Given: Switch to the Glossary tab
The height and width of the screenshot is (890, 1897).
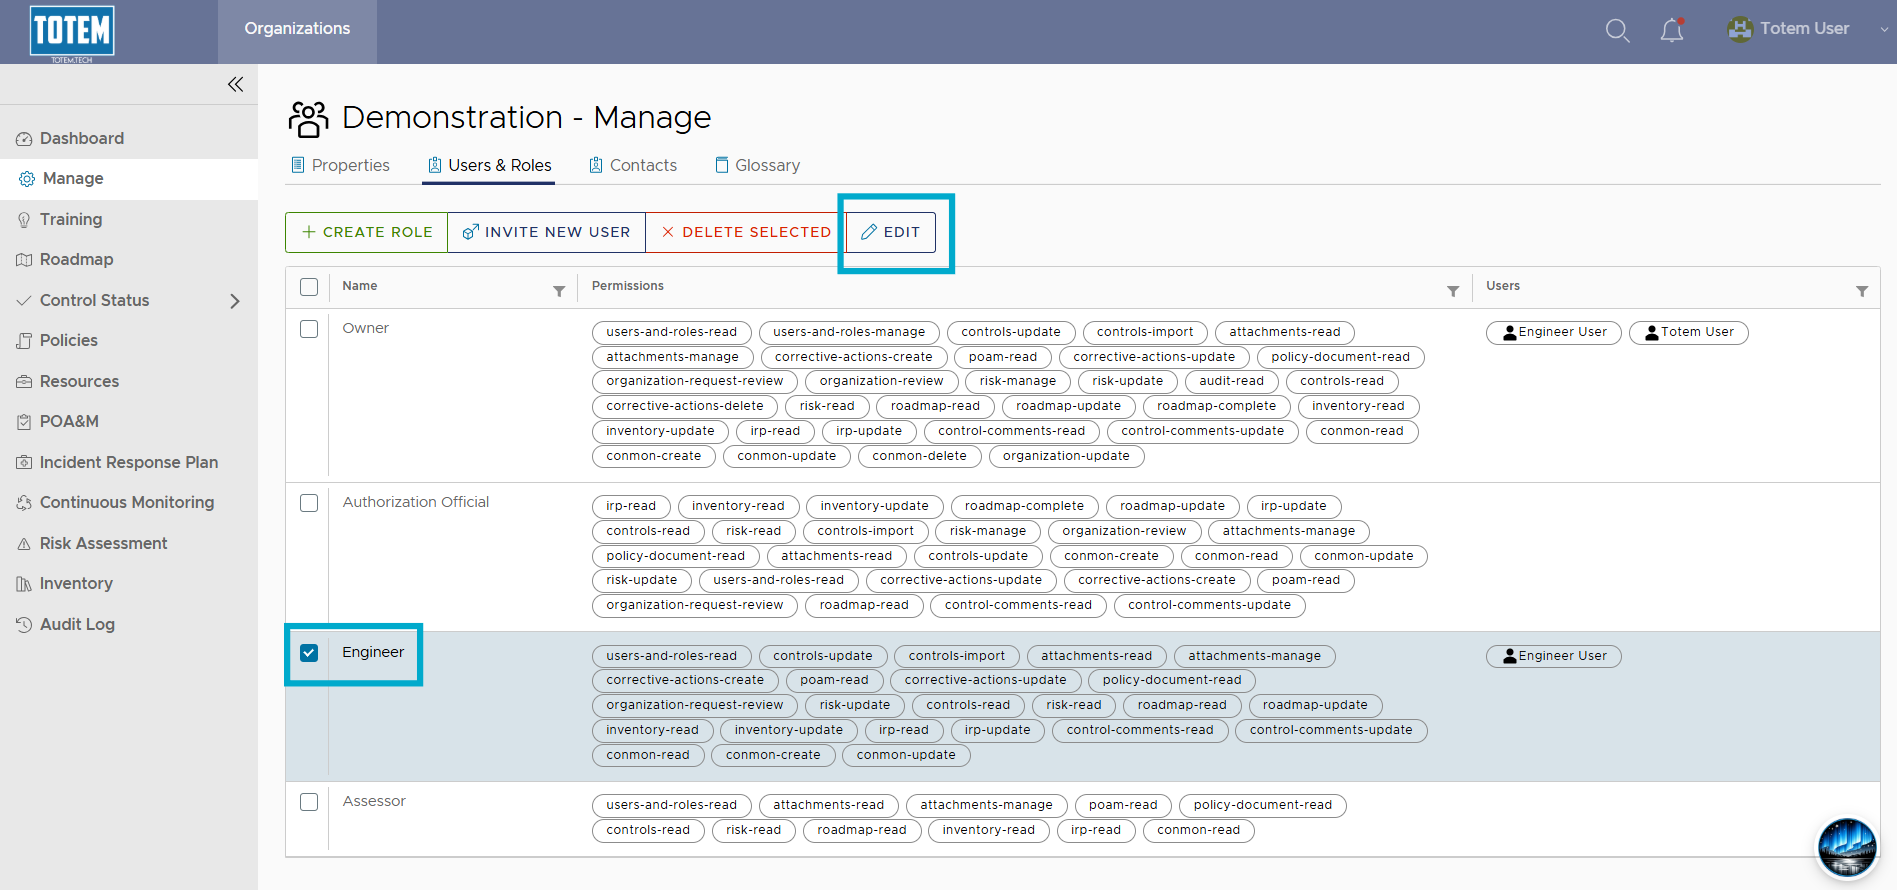Looking at the screenshot, I should [x=757, y=165].
